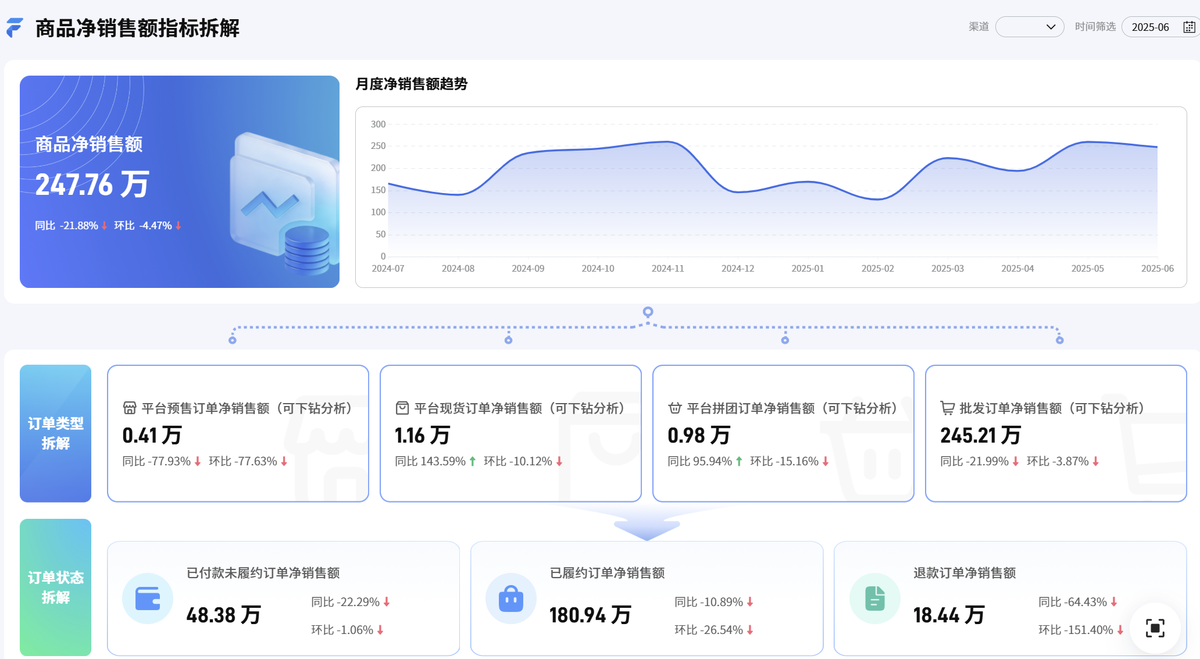Click 环比 -77.63% in presale card

pos(248,461)
